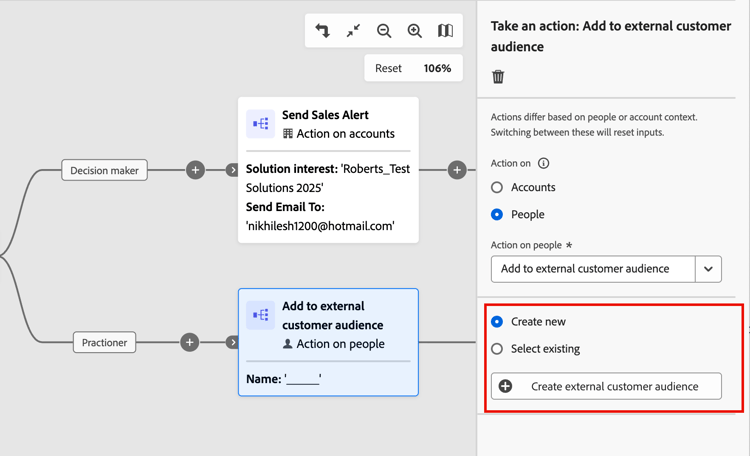The height and width of the screenshot is (456, 750).
Task: Choose the Select existing radio option
Action: [x=497, y=349]
